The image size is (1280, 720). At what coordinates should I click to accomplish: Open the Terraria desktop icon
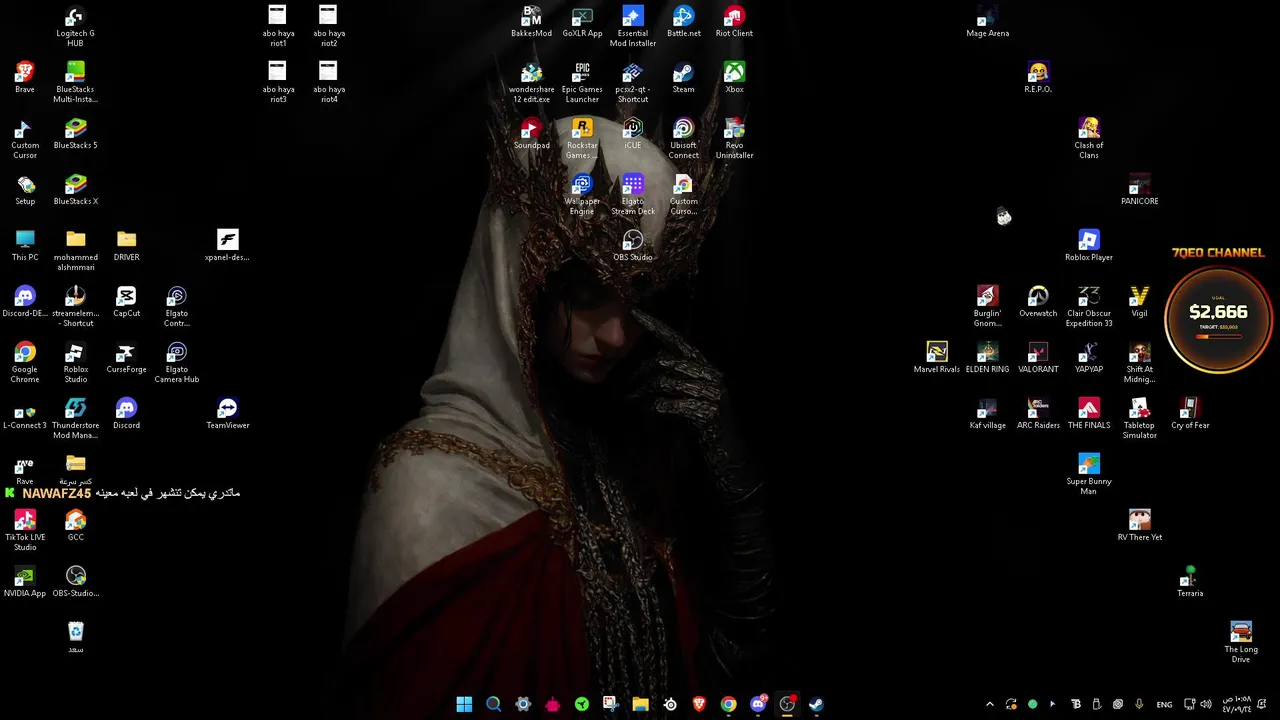1190,582
